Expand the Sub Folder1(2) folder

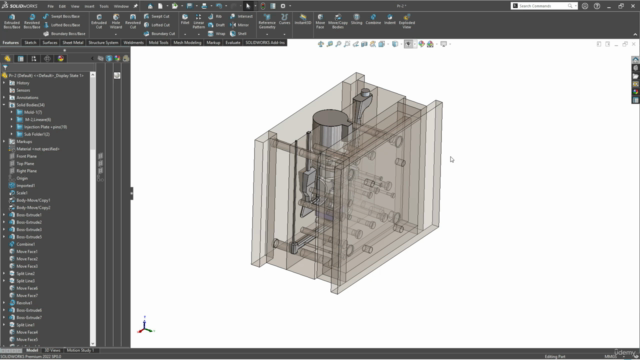click(12, 134)
